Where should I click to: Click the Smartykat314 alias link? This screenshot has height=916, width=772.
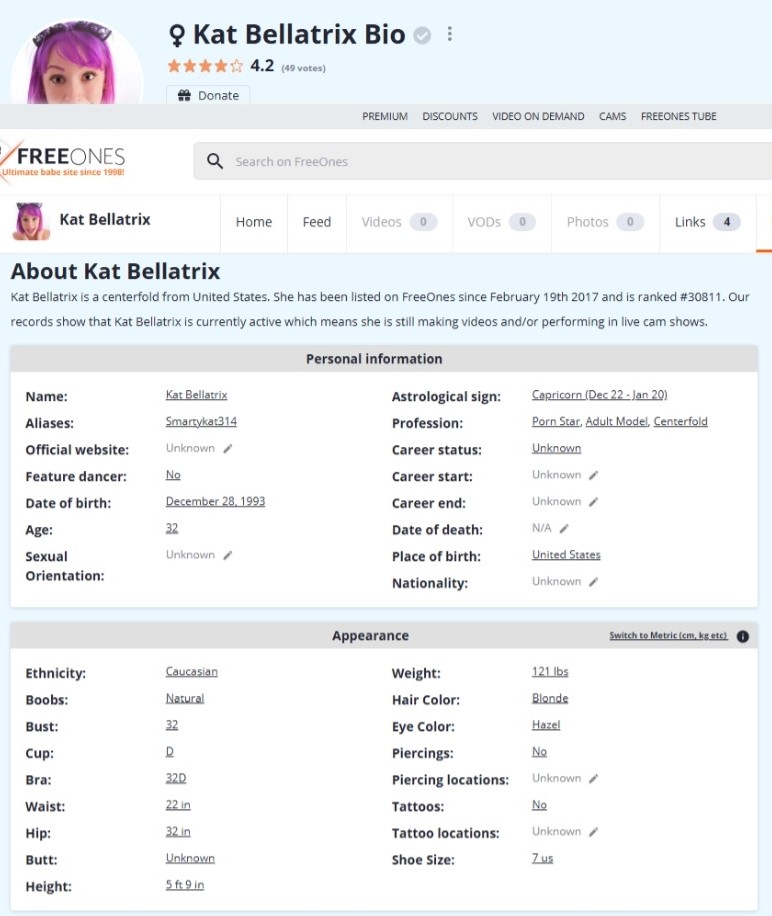pyautogui.click(x=201, y=422)
